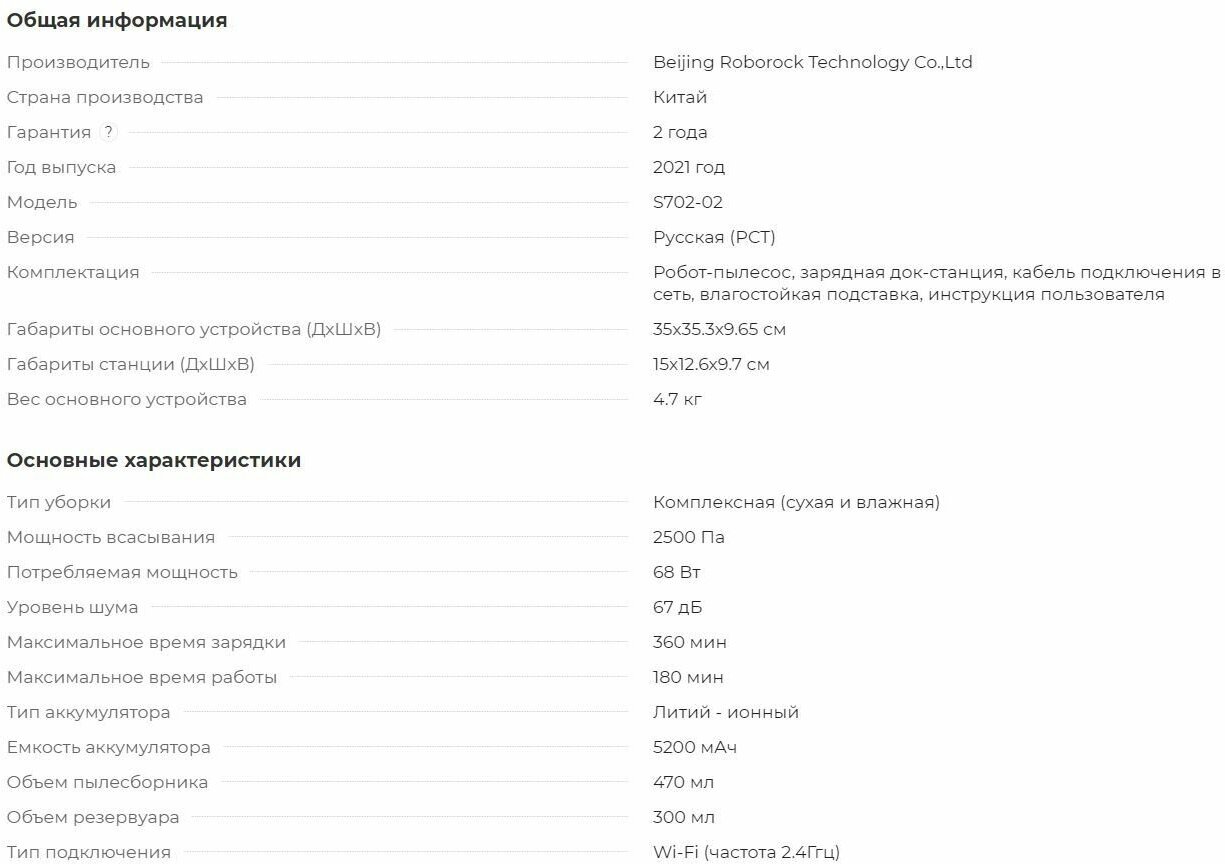Select the weight value '4.7 кг'
The image size is (1225, 864).
pyautogui.click(x=678, y=399)
